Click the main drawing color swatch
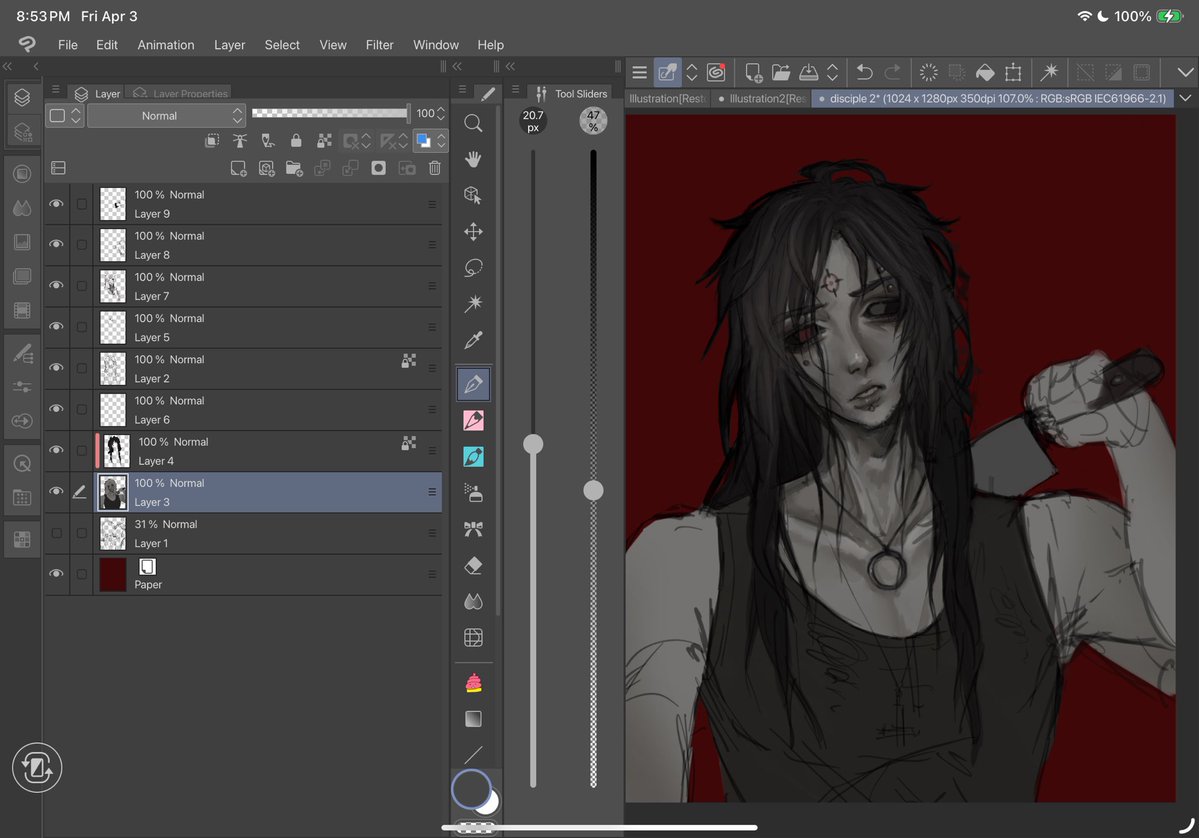Viewport: 1199px width, 838px height. pyautogui.click(x=471, y=788)
